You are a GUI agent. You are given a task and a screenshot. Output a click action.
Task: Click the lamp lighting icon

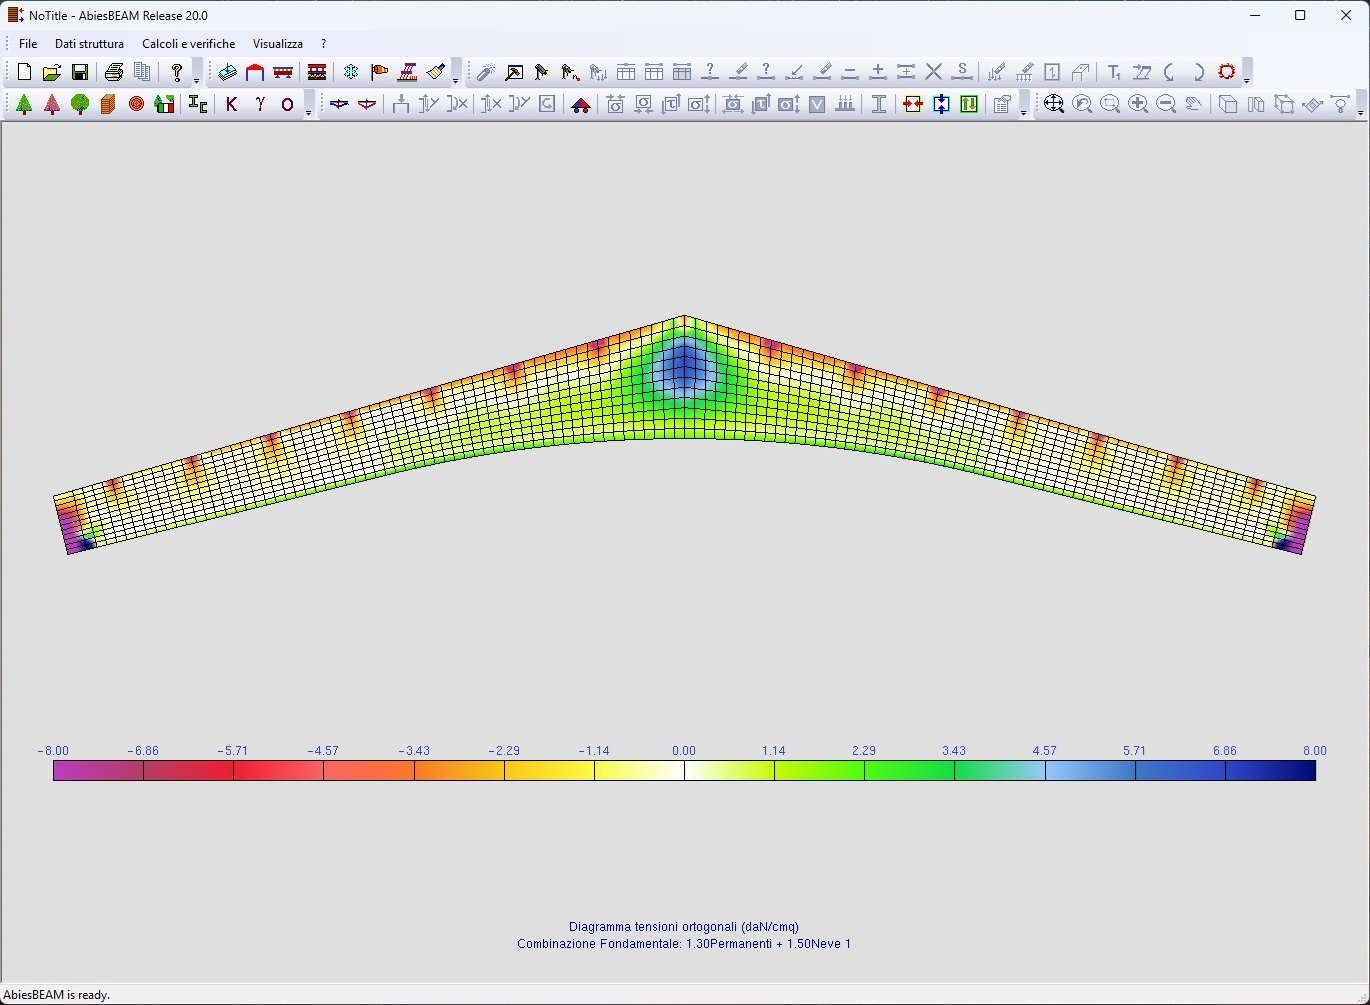[x=1341, y=104]
